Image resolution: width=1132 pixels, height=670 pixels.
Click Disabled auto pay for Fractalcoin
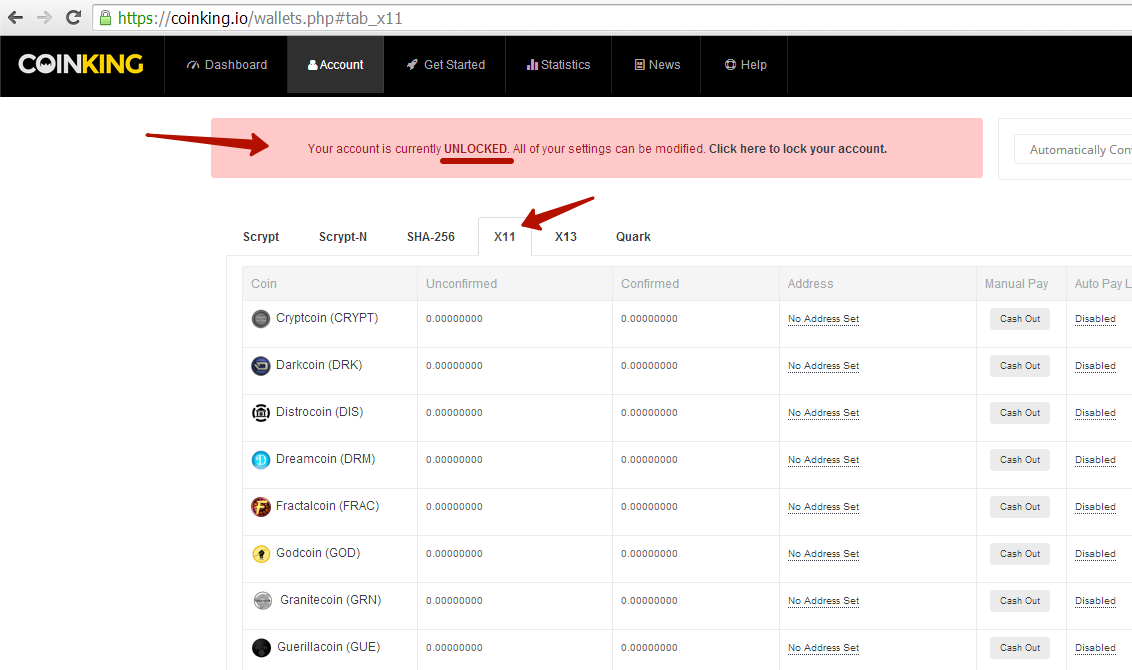(x=1095, y=506)
